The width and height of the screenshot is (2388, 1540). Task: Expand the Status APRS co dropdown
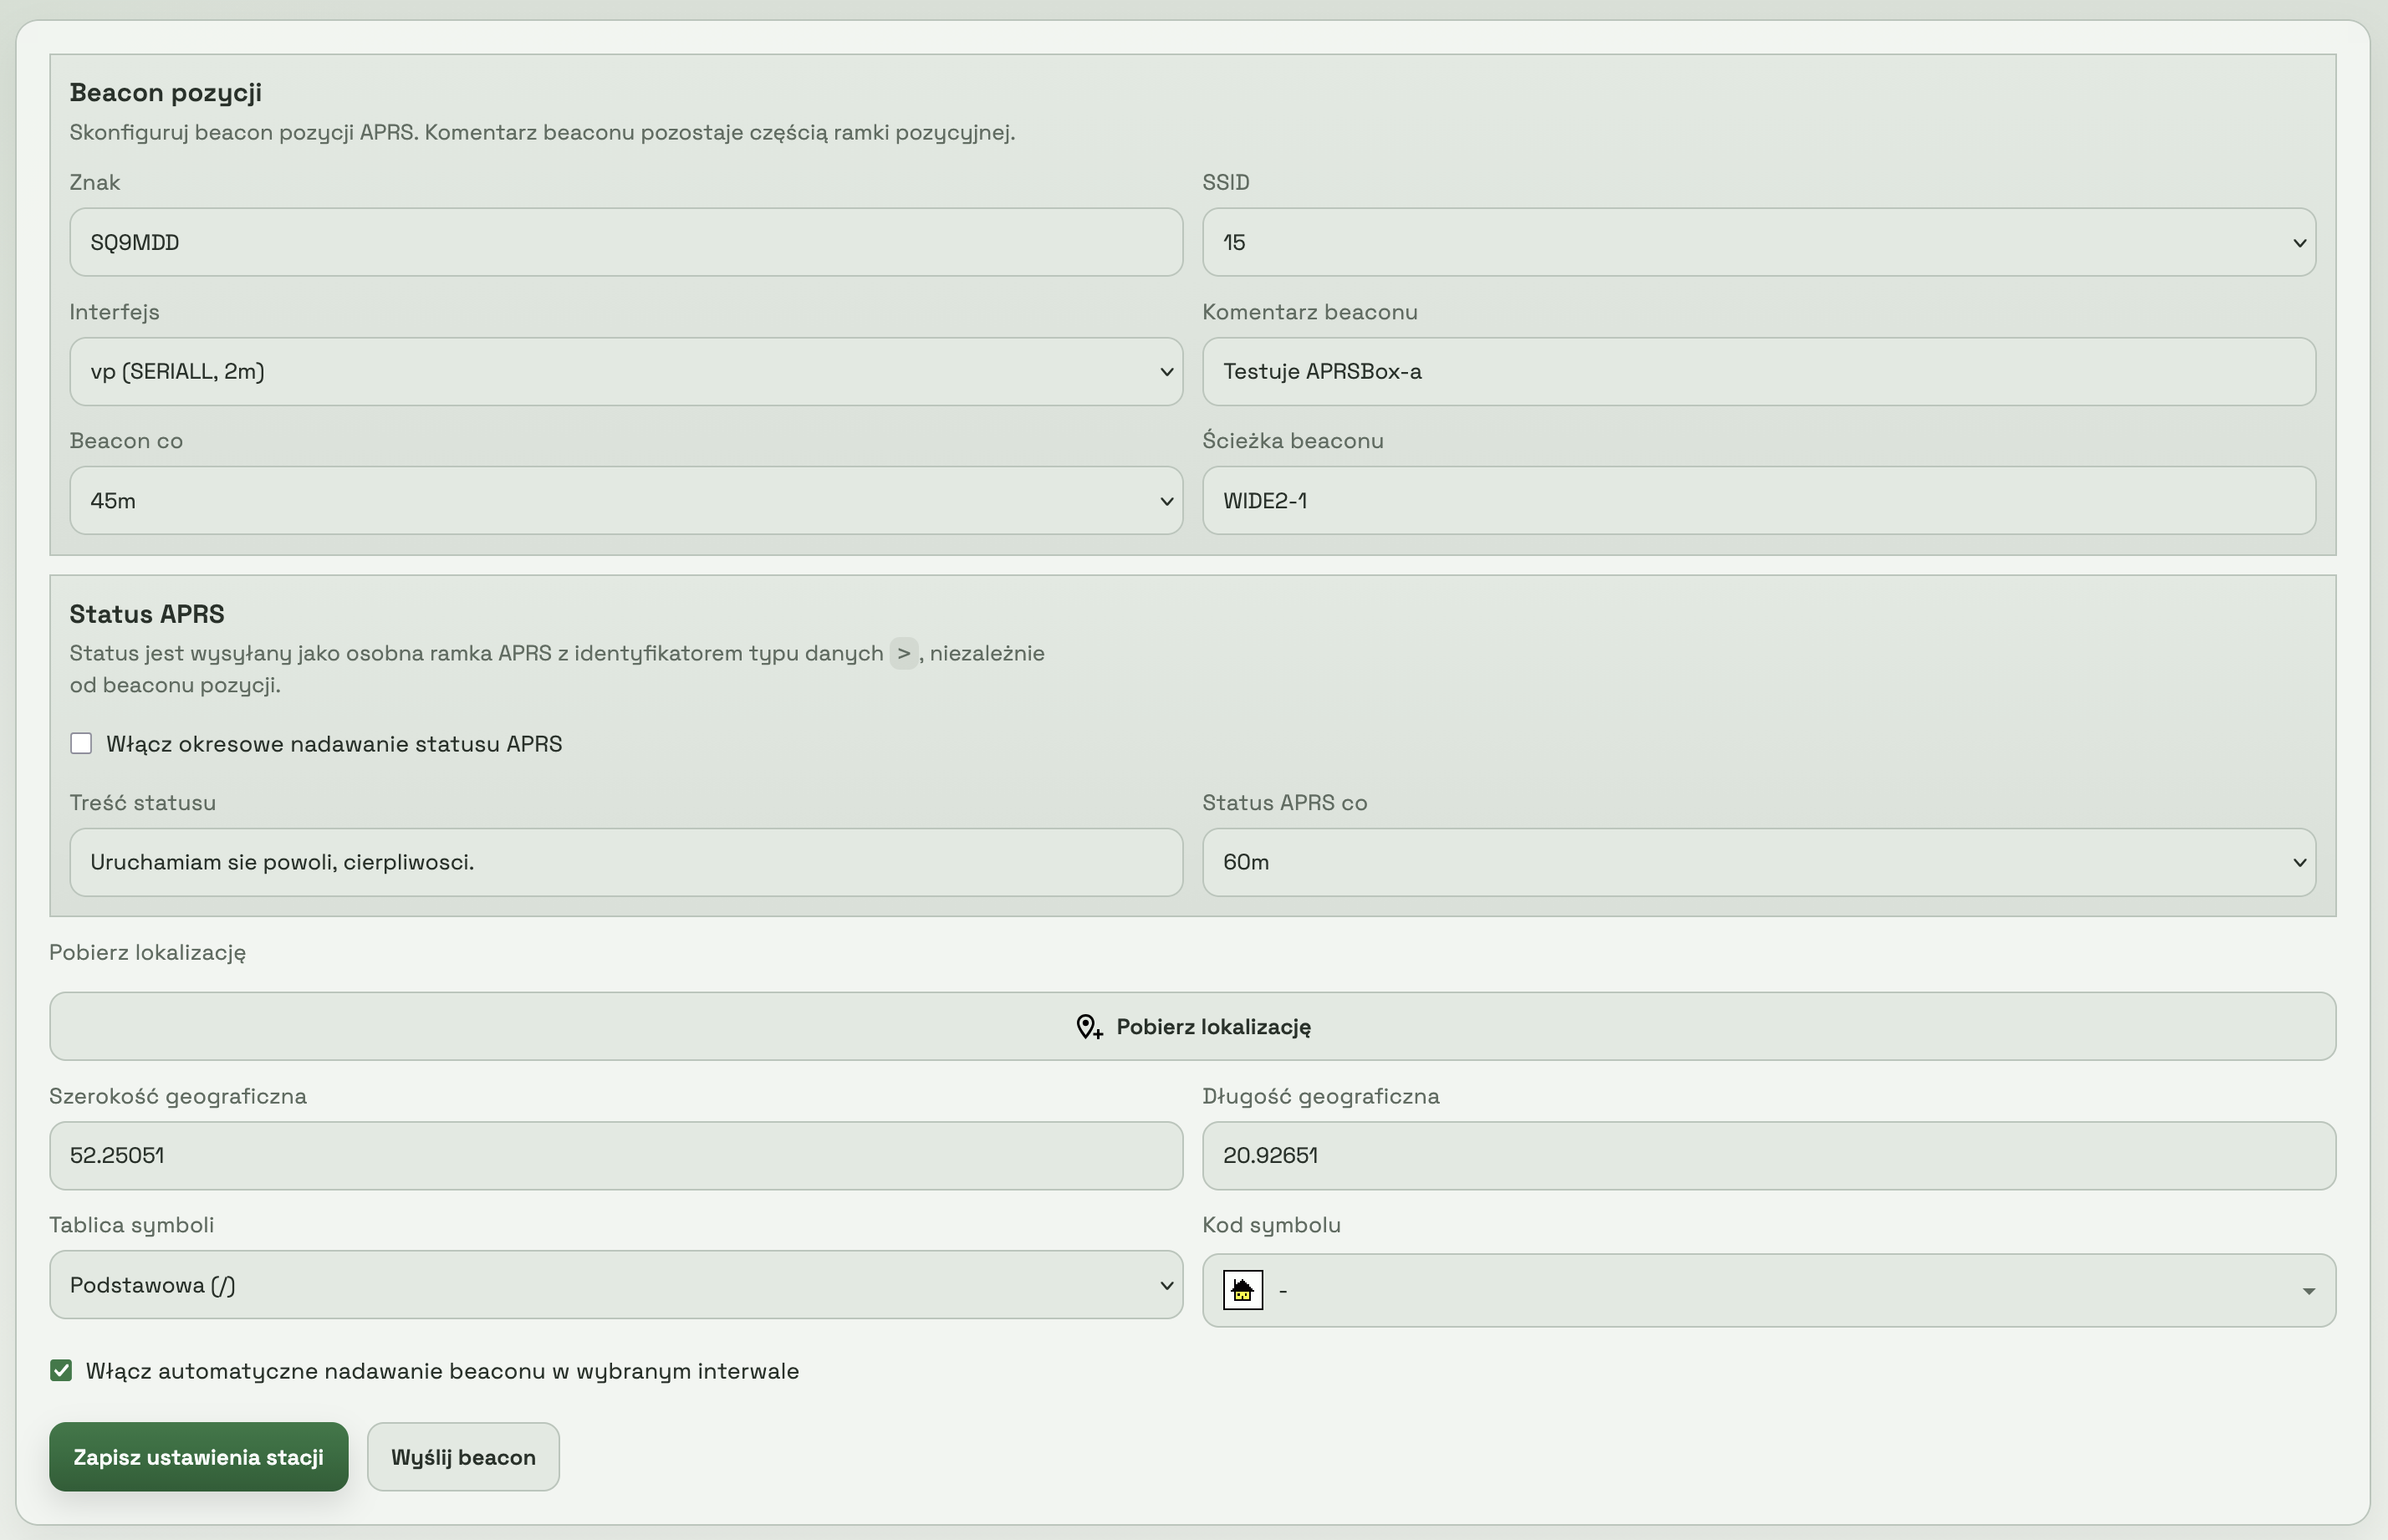1758,862
